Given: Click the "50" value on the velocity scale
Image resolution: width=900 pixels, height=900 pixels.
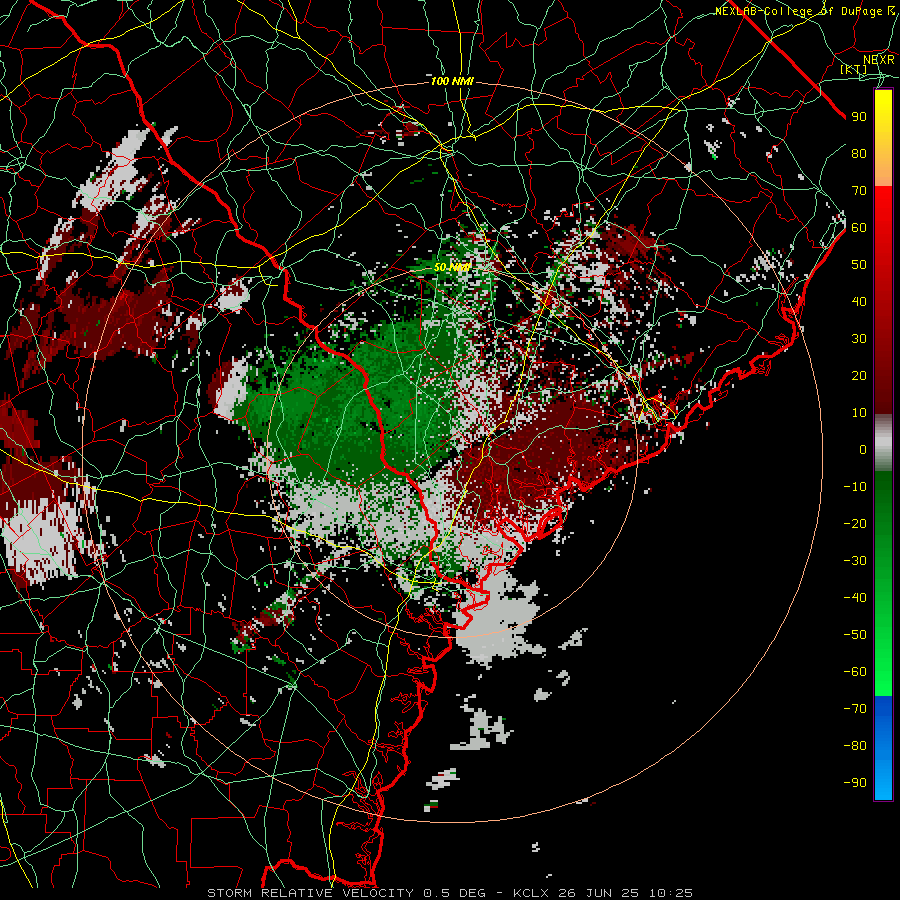Looking at the screenshot, I should pos(859,265).
